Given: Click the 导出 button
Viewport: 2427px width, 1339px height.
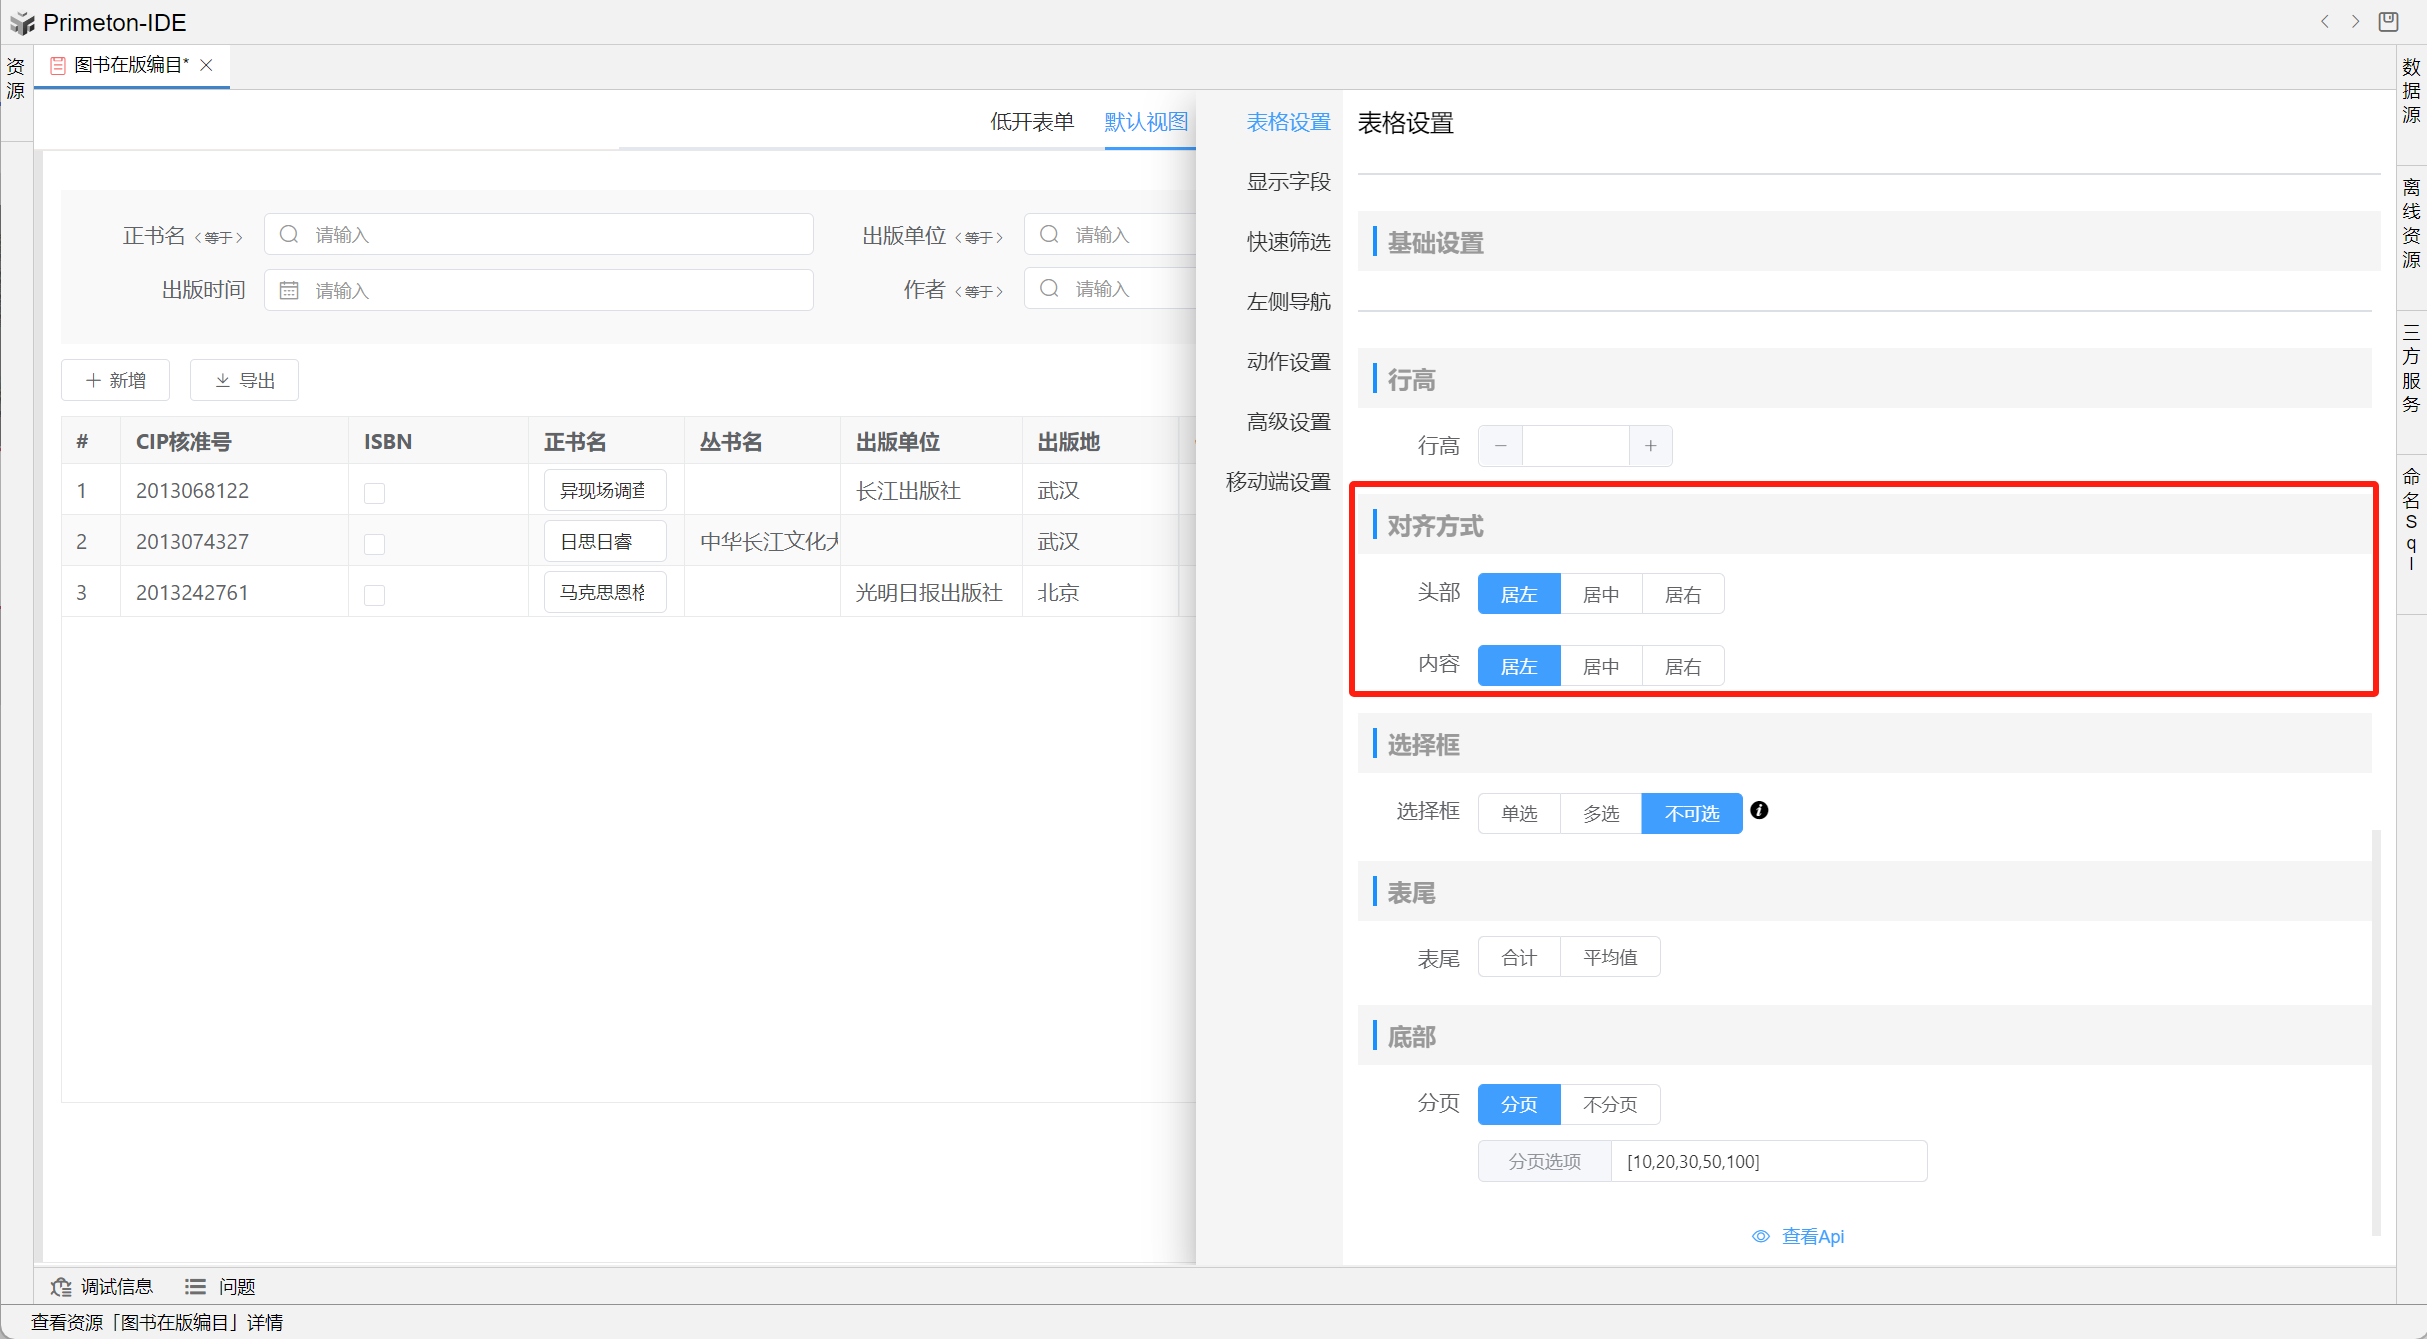Looking at the screenshot, I should (x=244, y=380).
